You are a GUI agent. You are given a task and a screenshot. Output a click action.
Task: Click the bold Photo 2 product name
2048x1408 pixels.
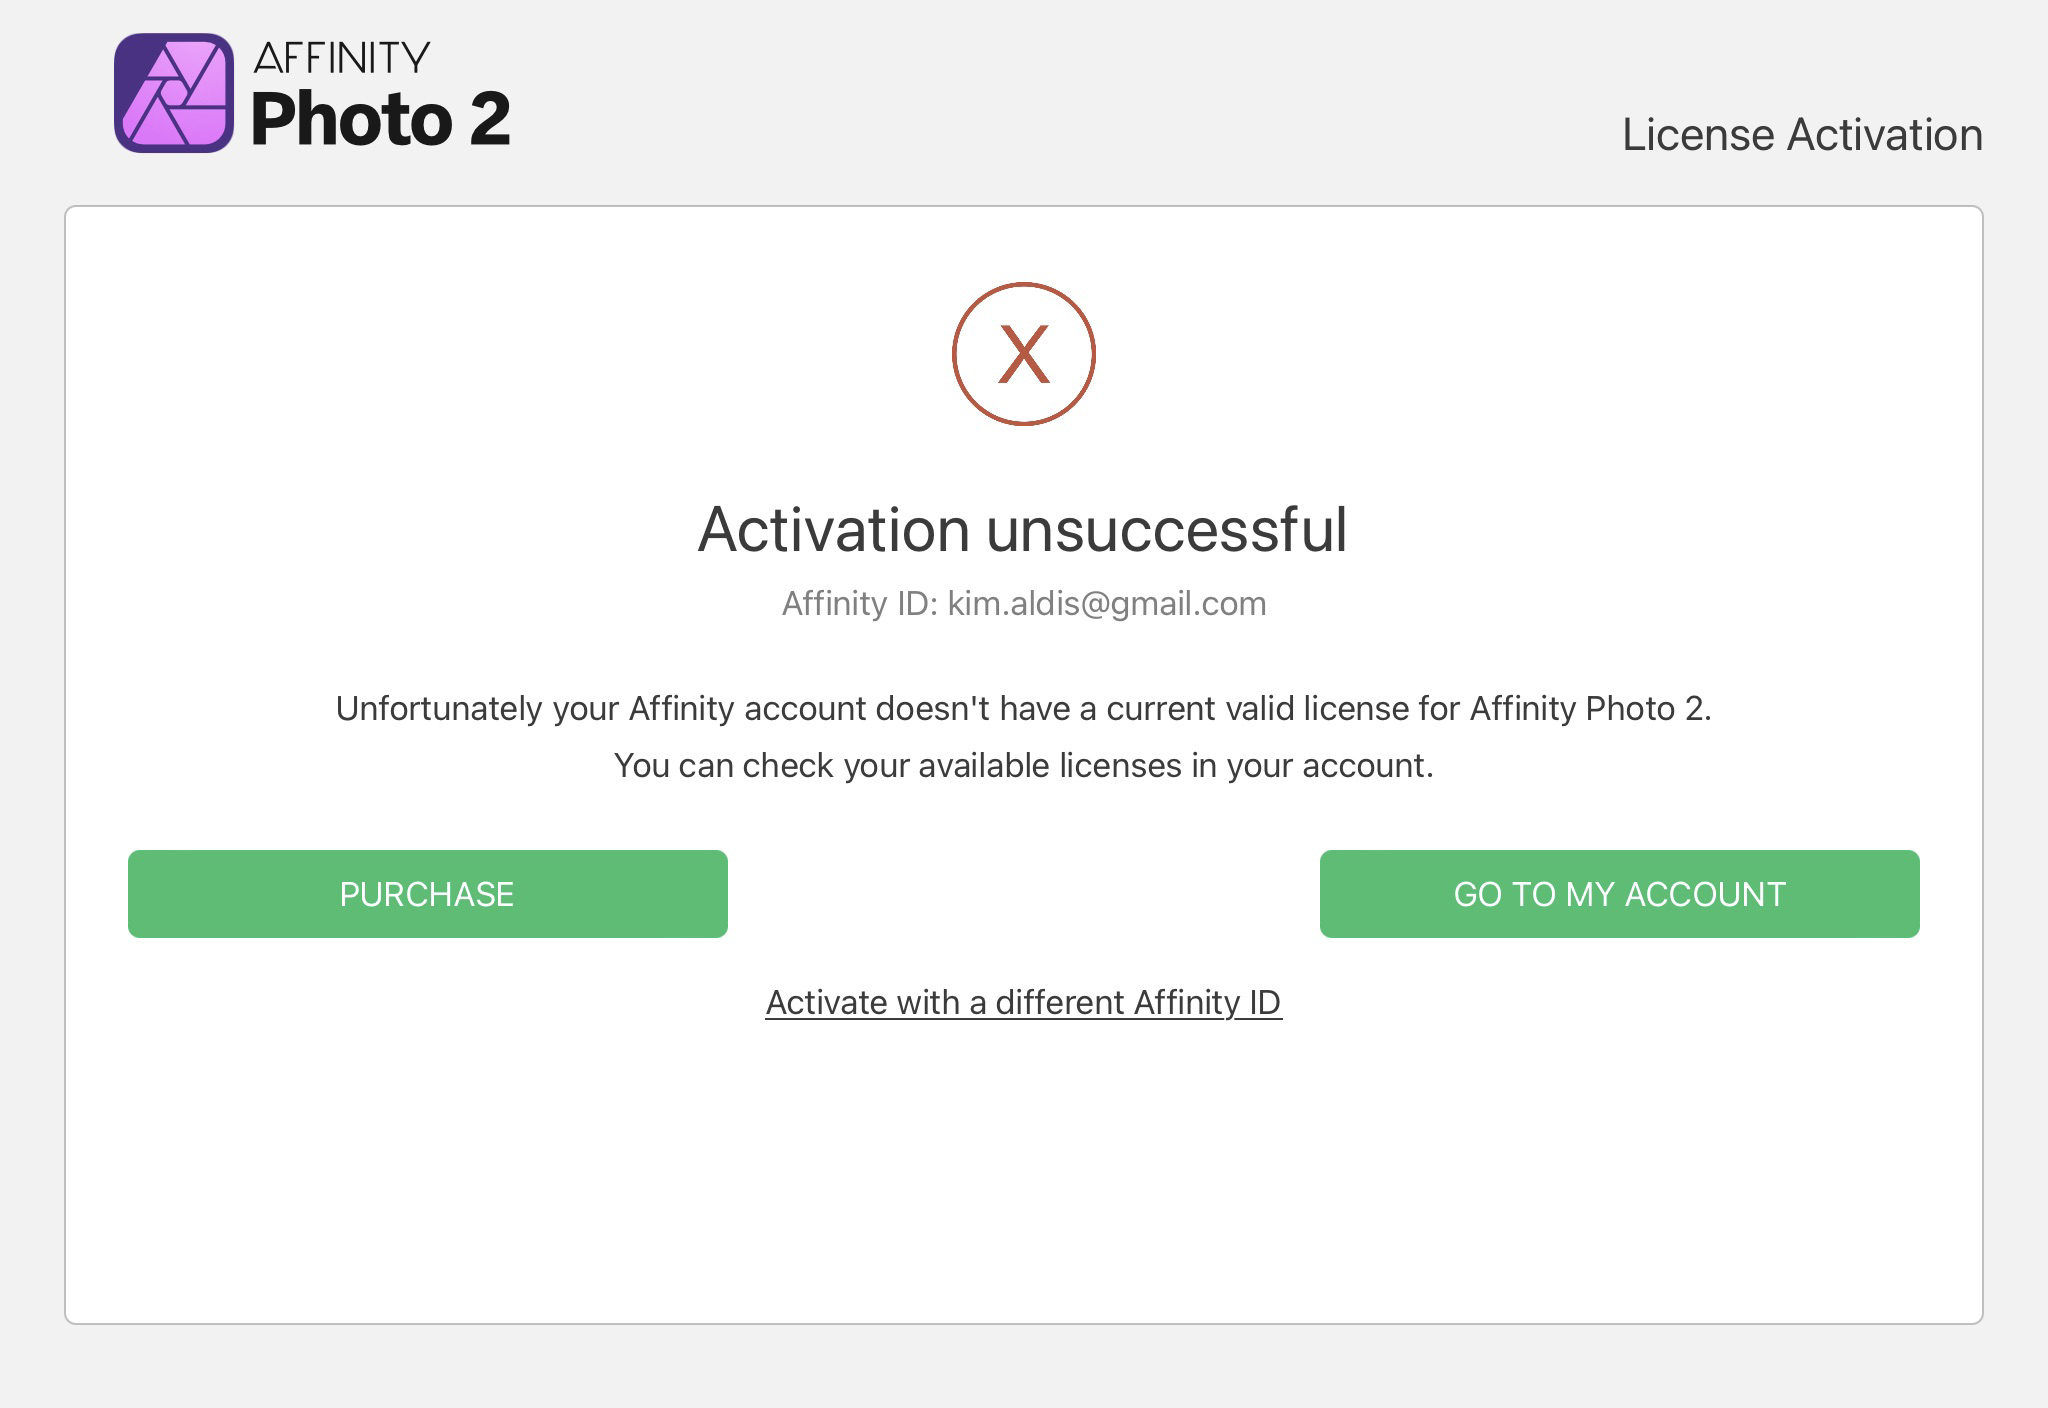pos(380,119)
